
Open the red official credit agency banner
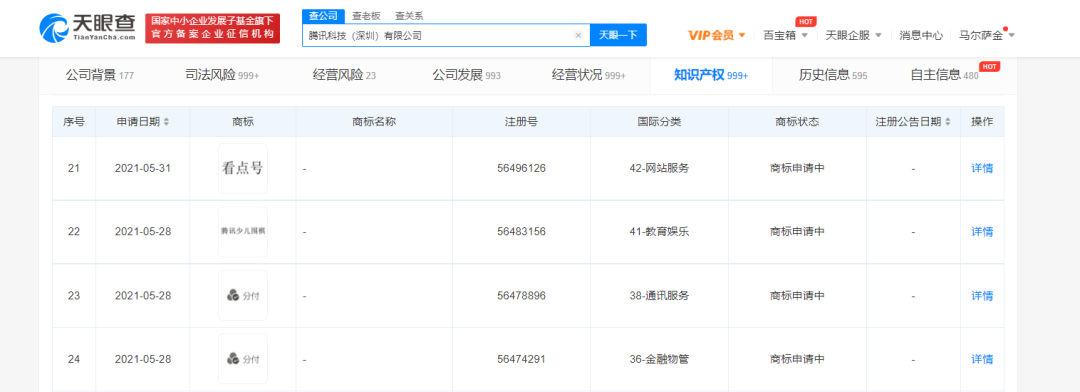click(212, 28)
